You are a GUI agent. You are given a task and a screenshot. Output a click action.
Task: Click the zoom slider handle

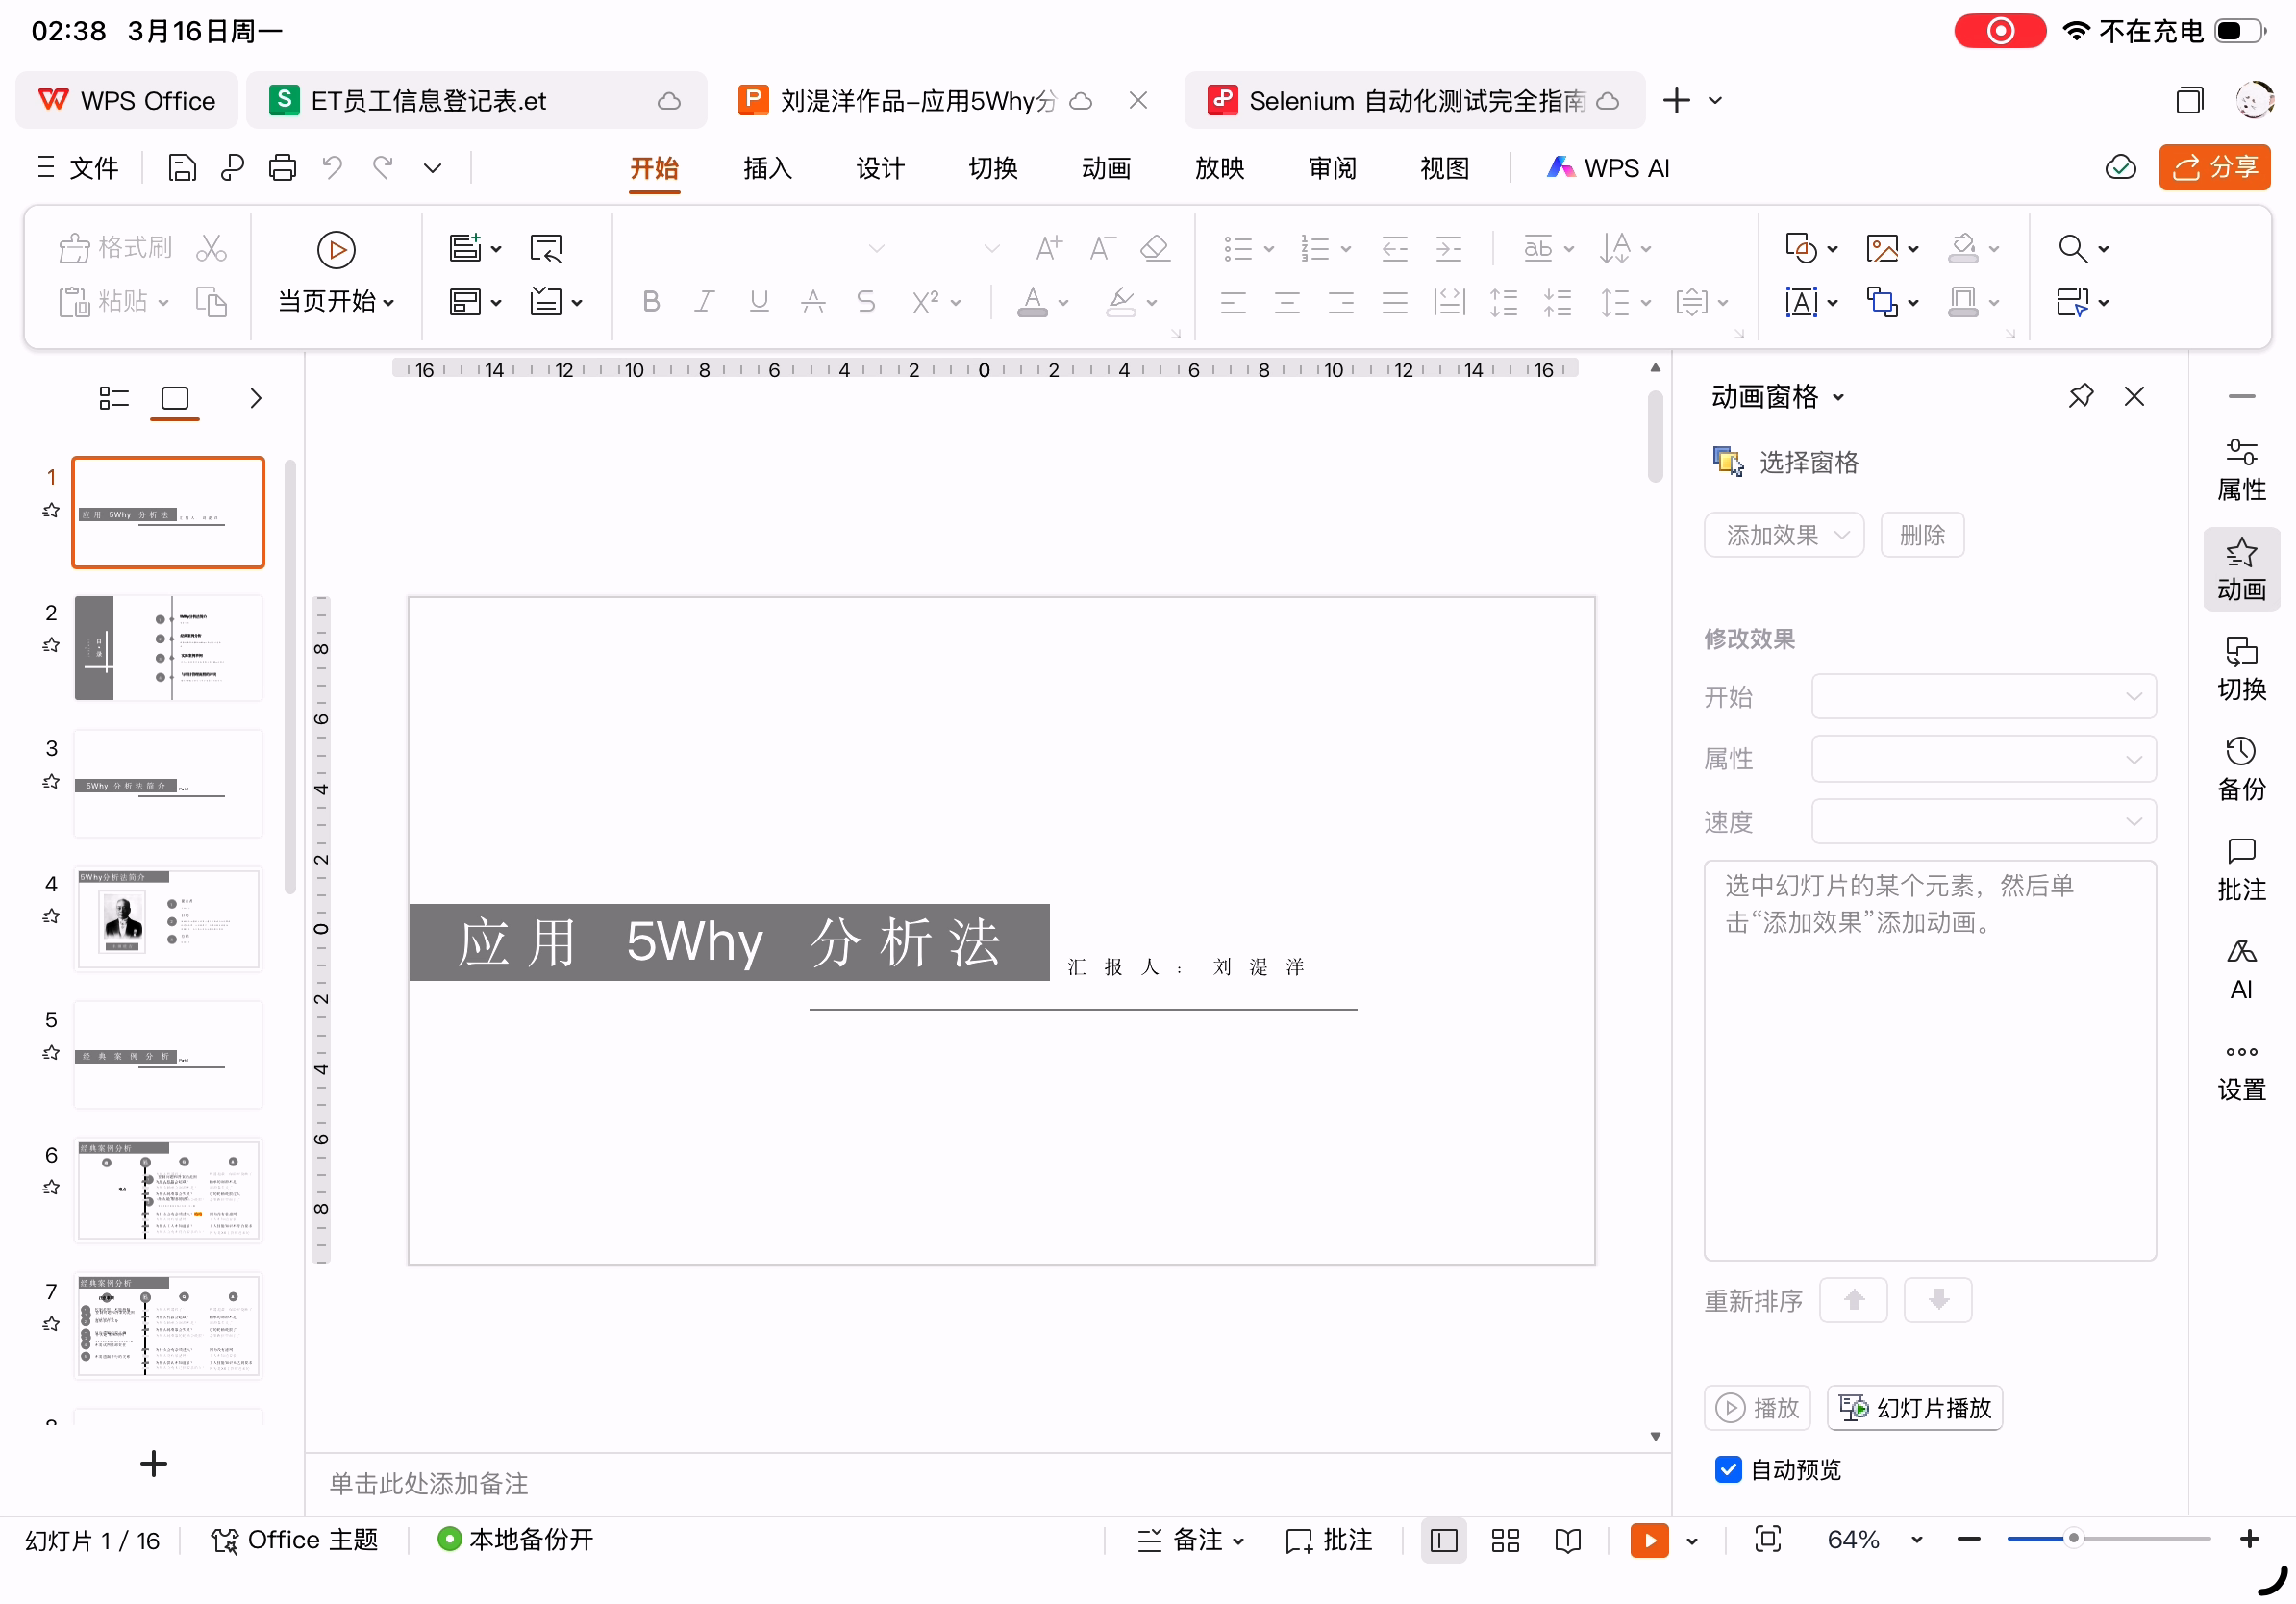click(x=2073, y=1538)
